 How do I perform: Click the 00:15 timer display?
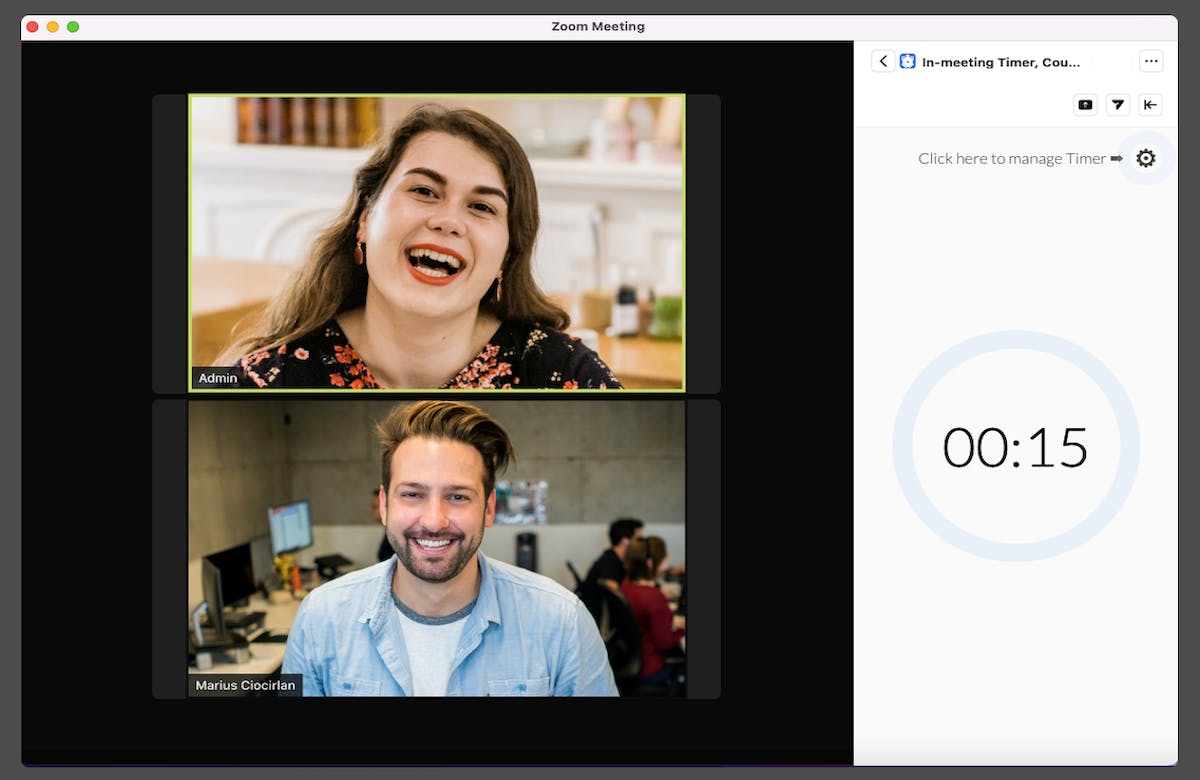click(1015, 447)
